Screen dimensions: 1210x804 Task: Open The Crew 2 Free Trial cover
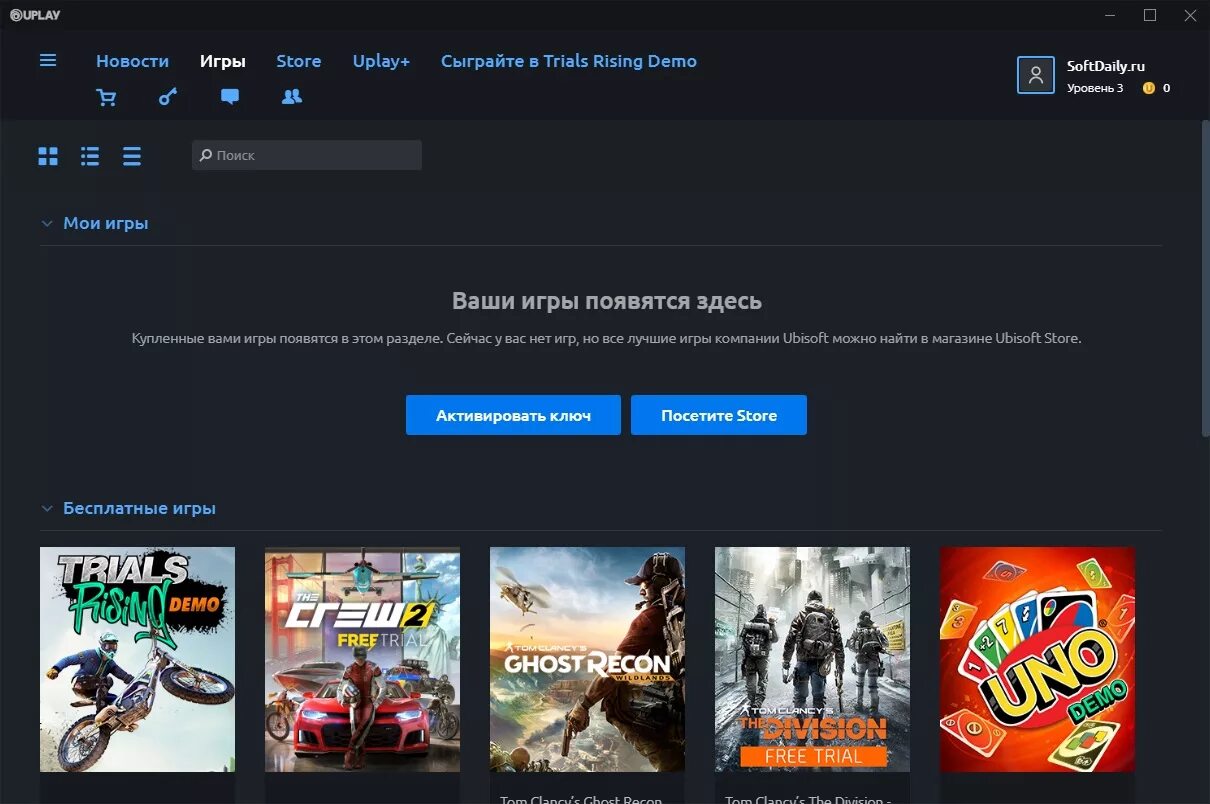coord(362,659)
